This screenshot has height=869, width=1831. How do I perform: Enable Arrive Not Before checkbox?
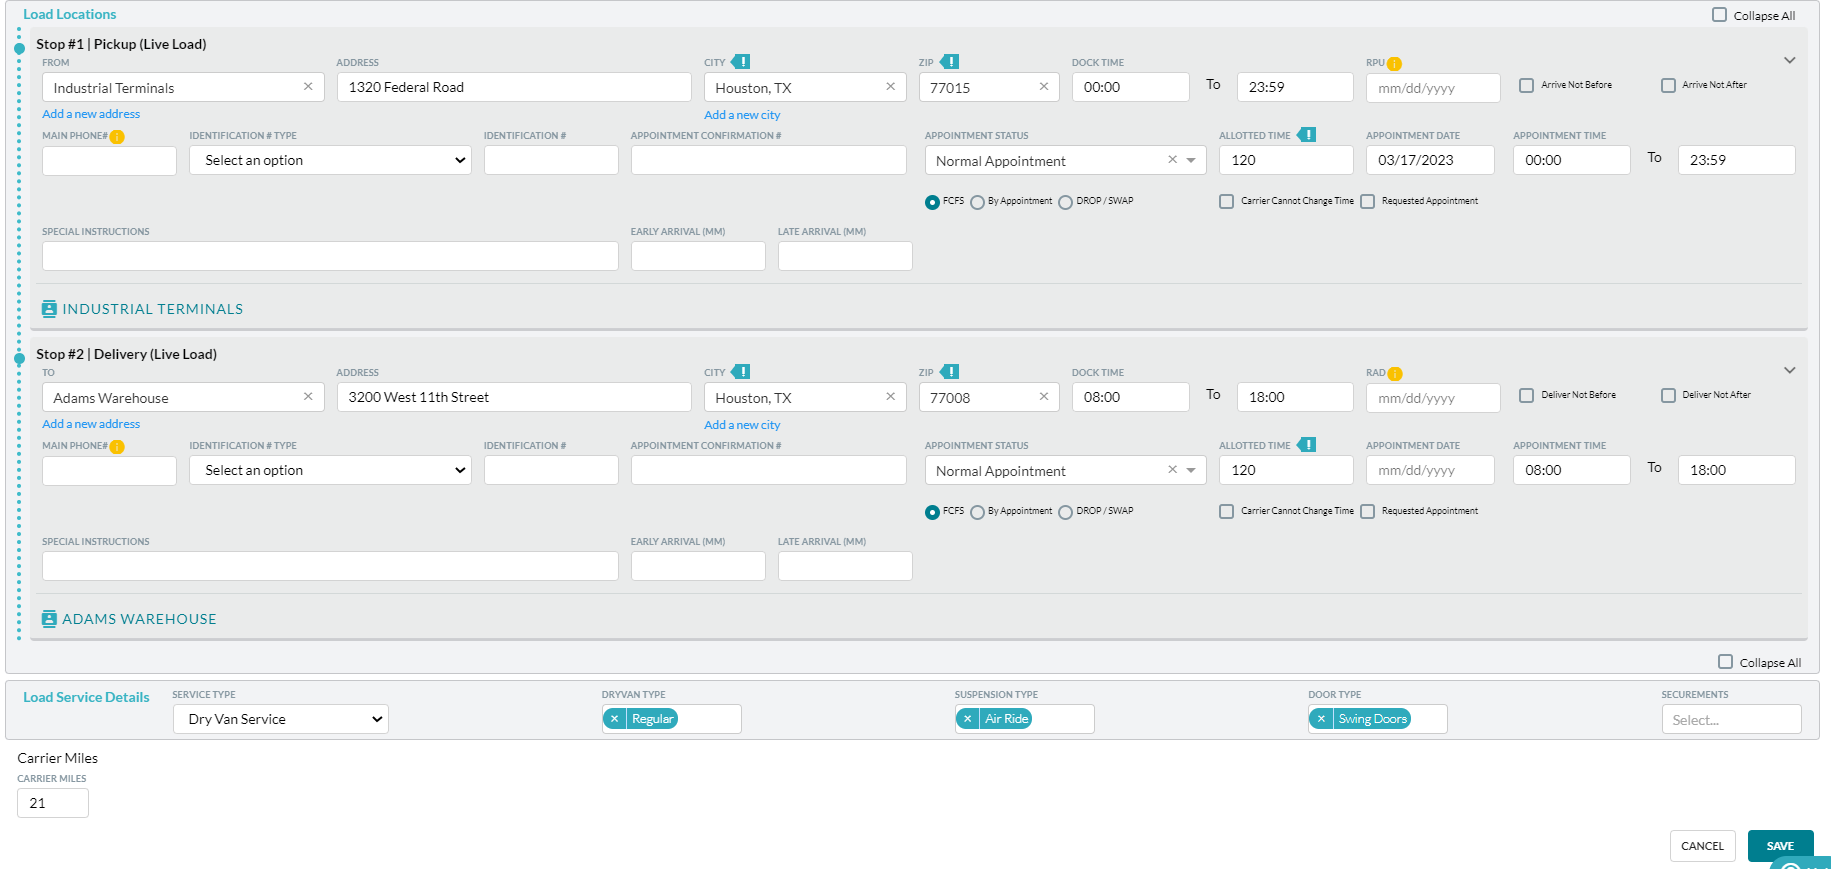[1526, 86]
